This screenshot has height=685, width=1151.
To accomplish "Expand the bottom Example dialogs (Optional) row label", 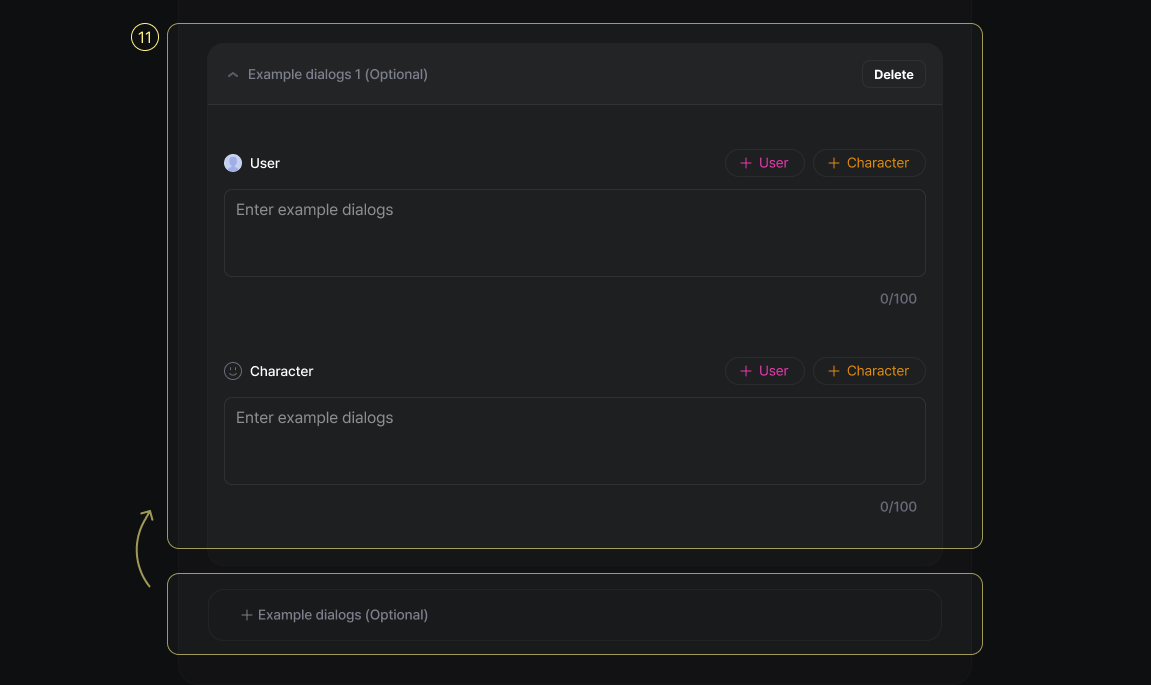I will (x=343, y=615).
